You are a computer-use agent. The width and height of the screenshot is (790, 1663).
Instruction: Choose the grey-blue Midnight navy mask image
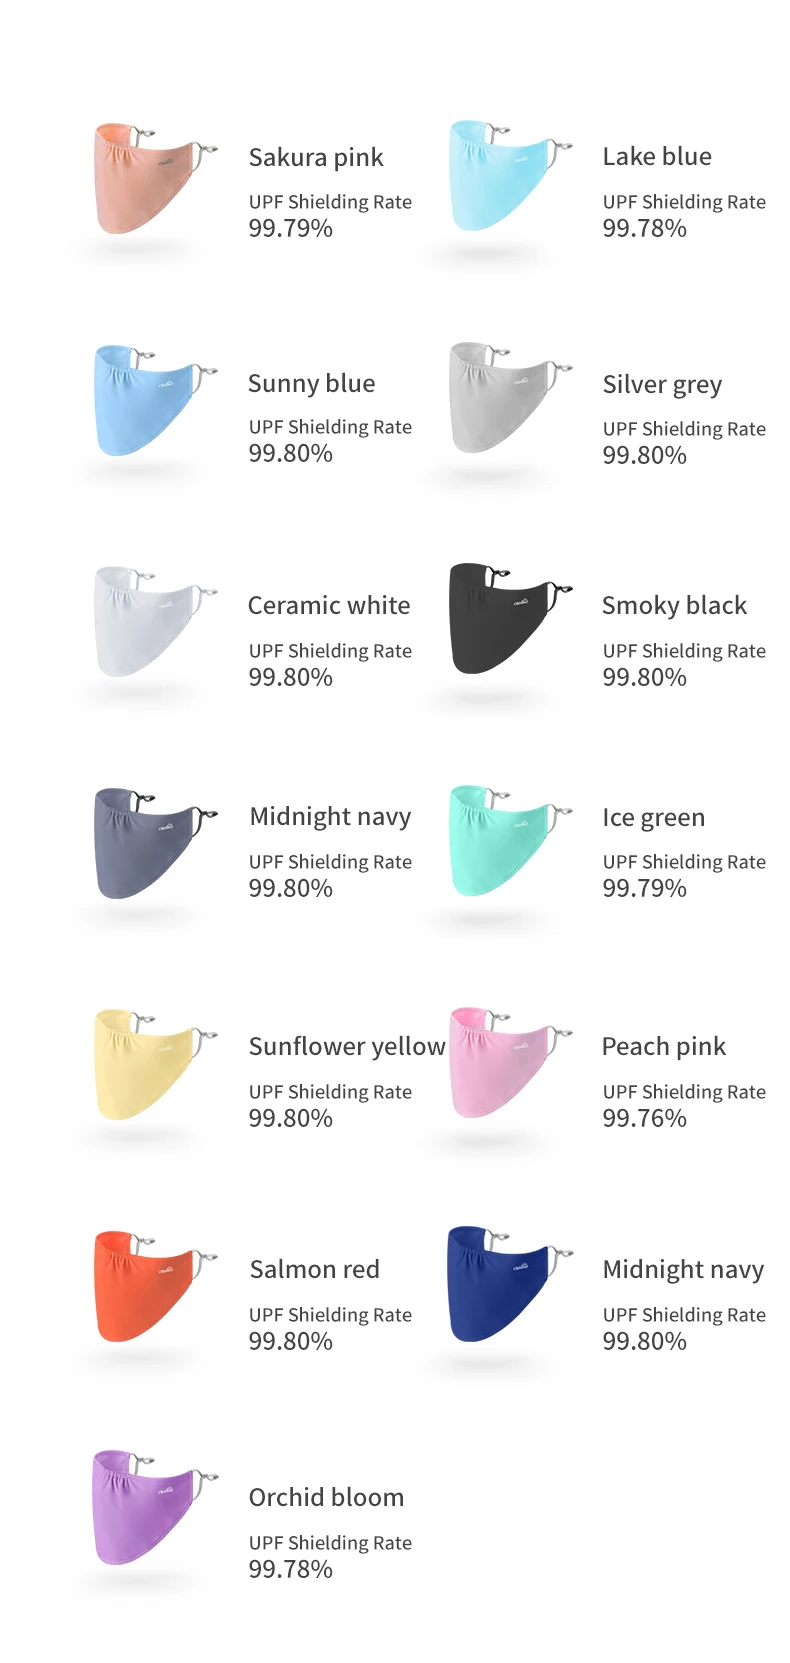155,844
